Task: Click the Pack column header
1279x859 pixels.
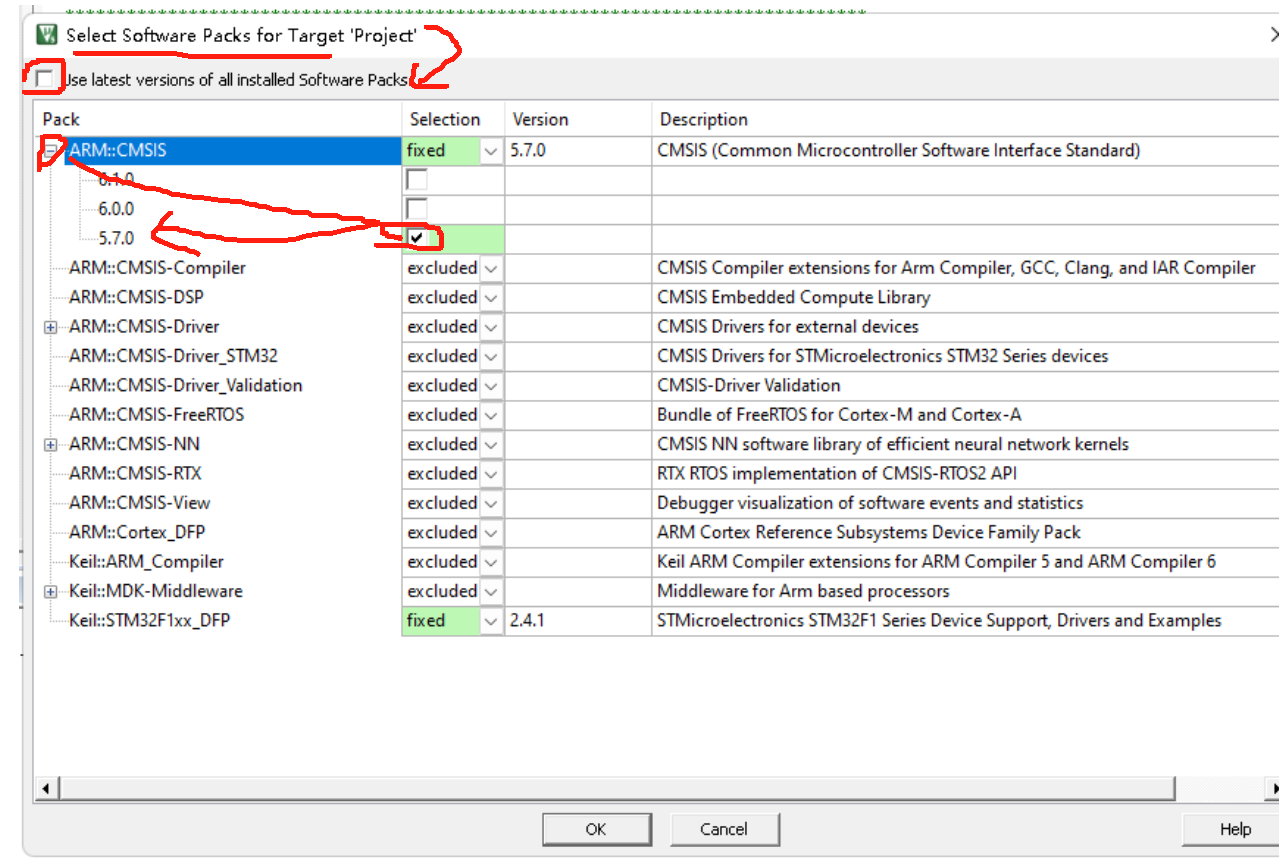Action: pyautogui.click(x=63, y=119)
